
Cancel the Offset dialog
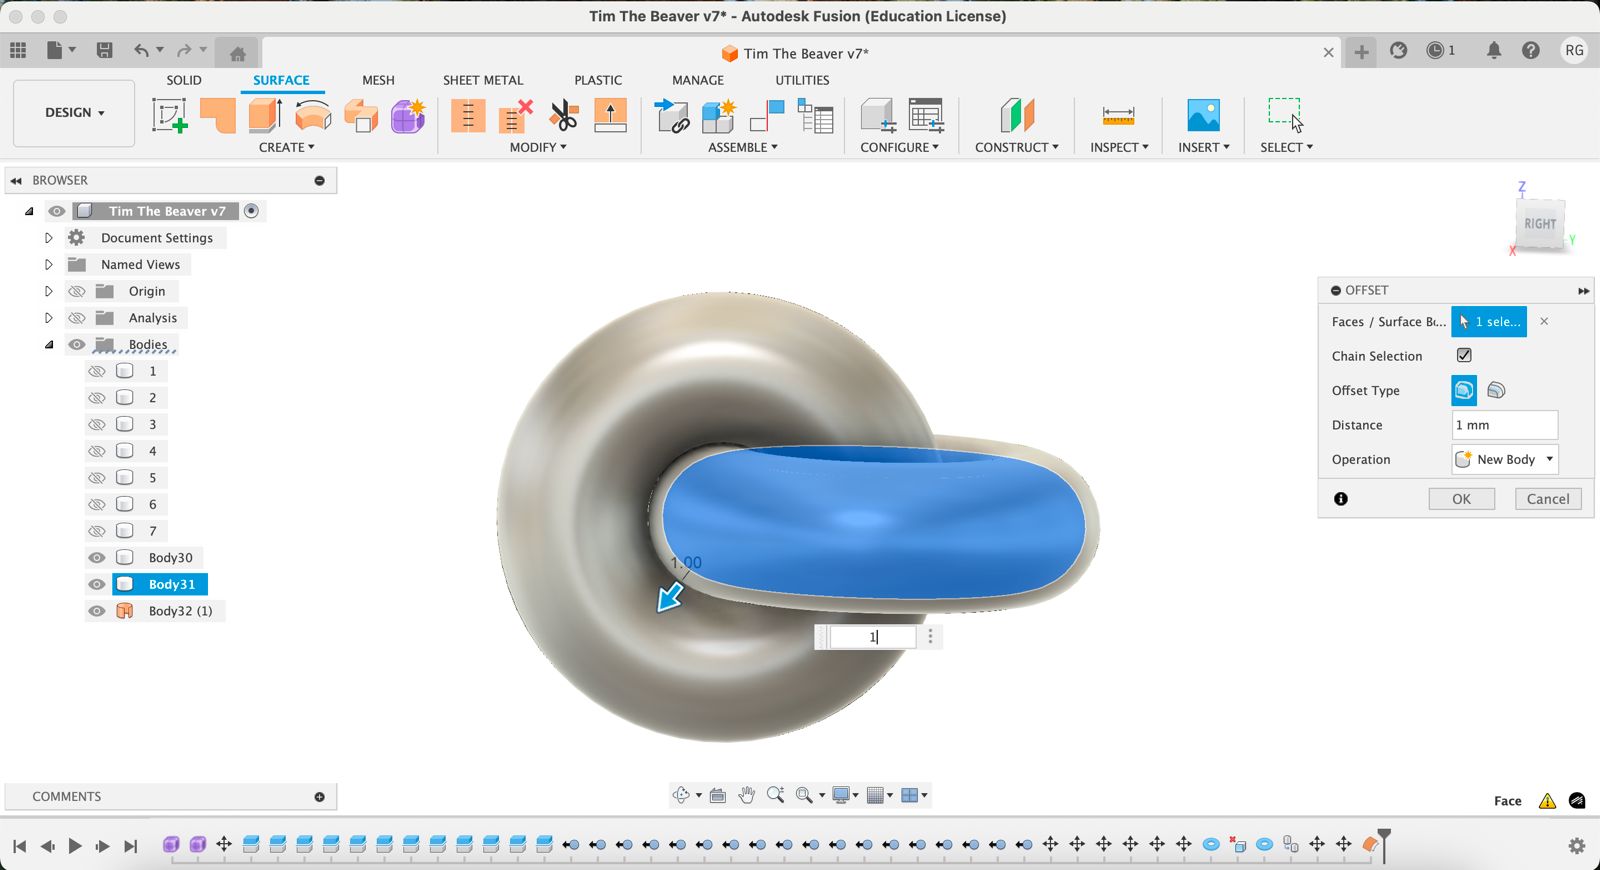(1547, 499)
